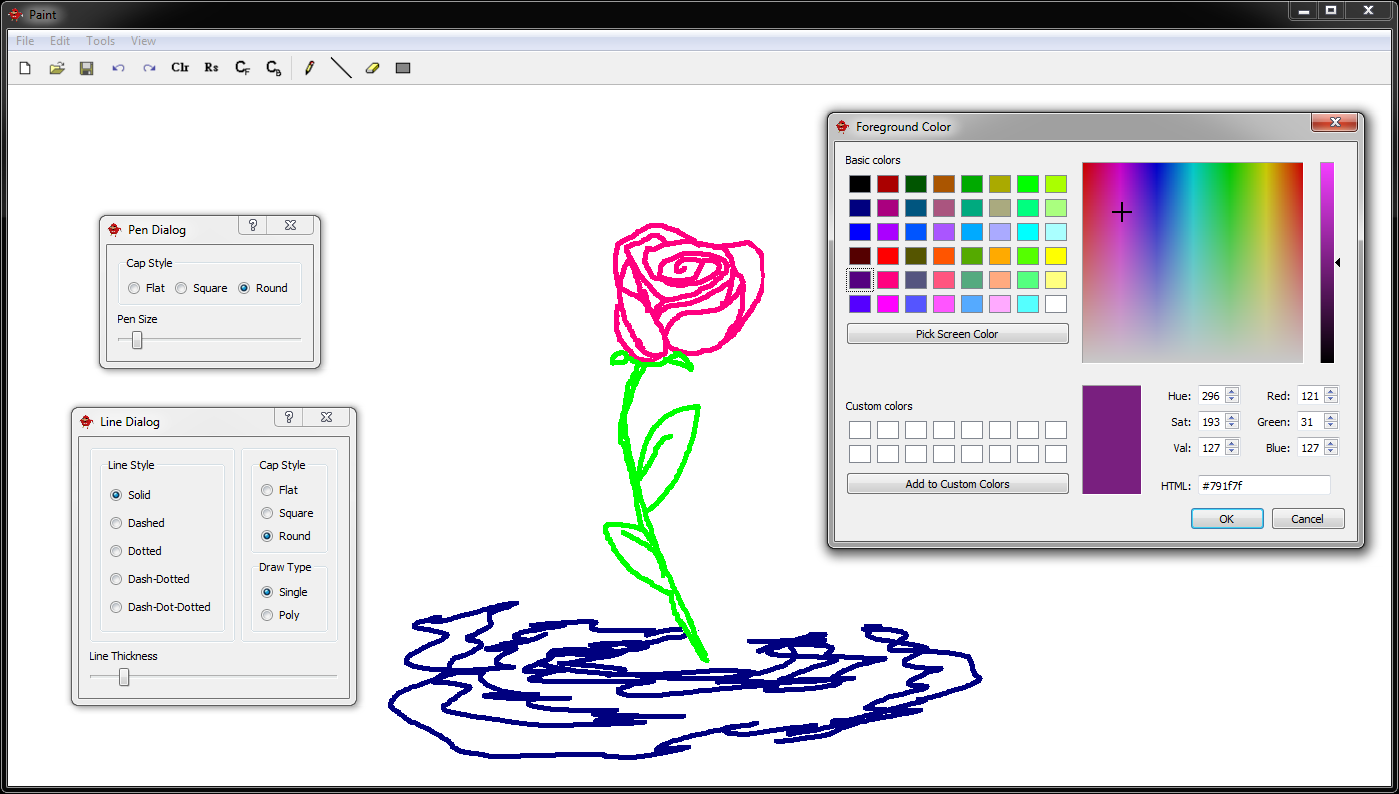This screenshot has width=1399, height=794.
Task: Choose Poly draw type in Line Dialog
Action: click(x=268, y=615)
